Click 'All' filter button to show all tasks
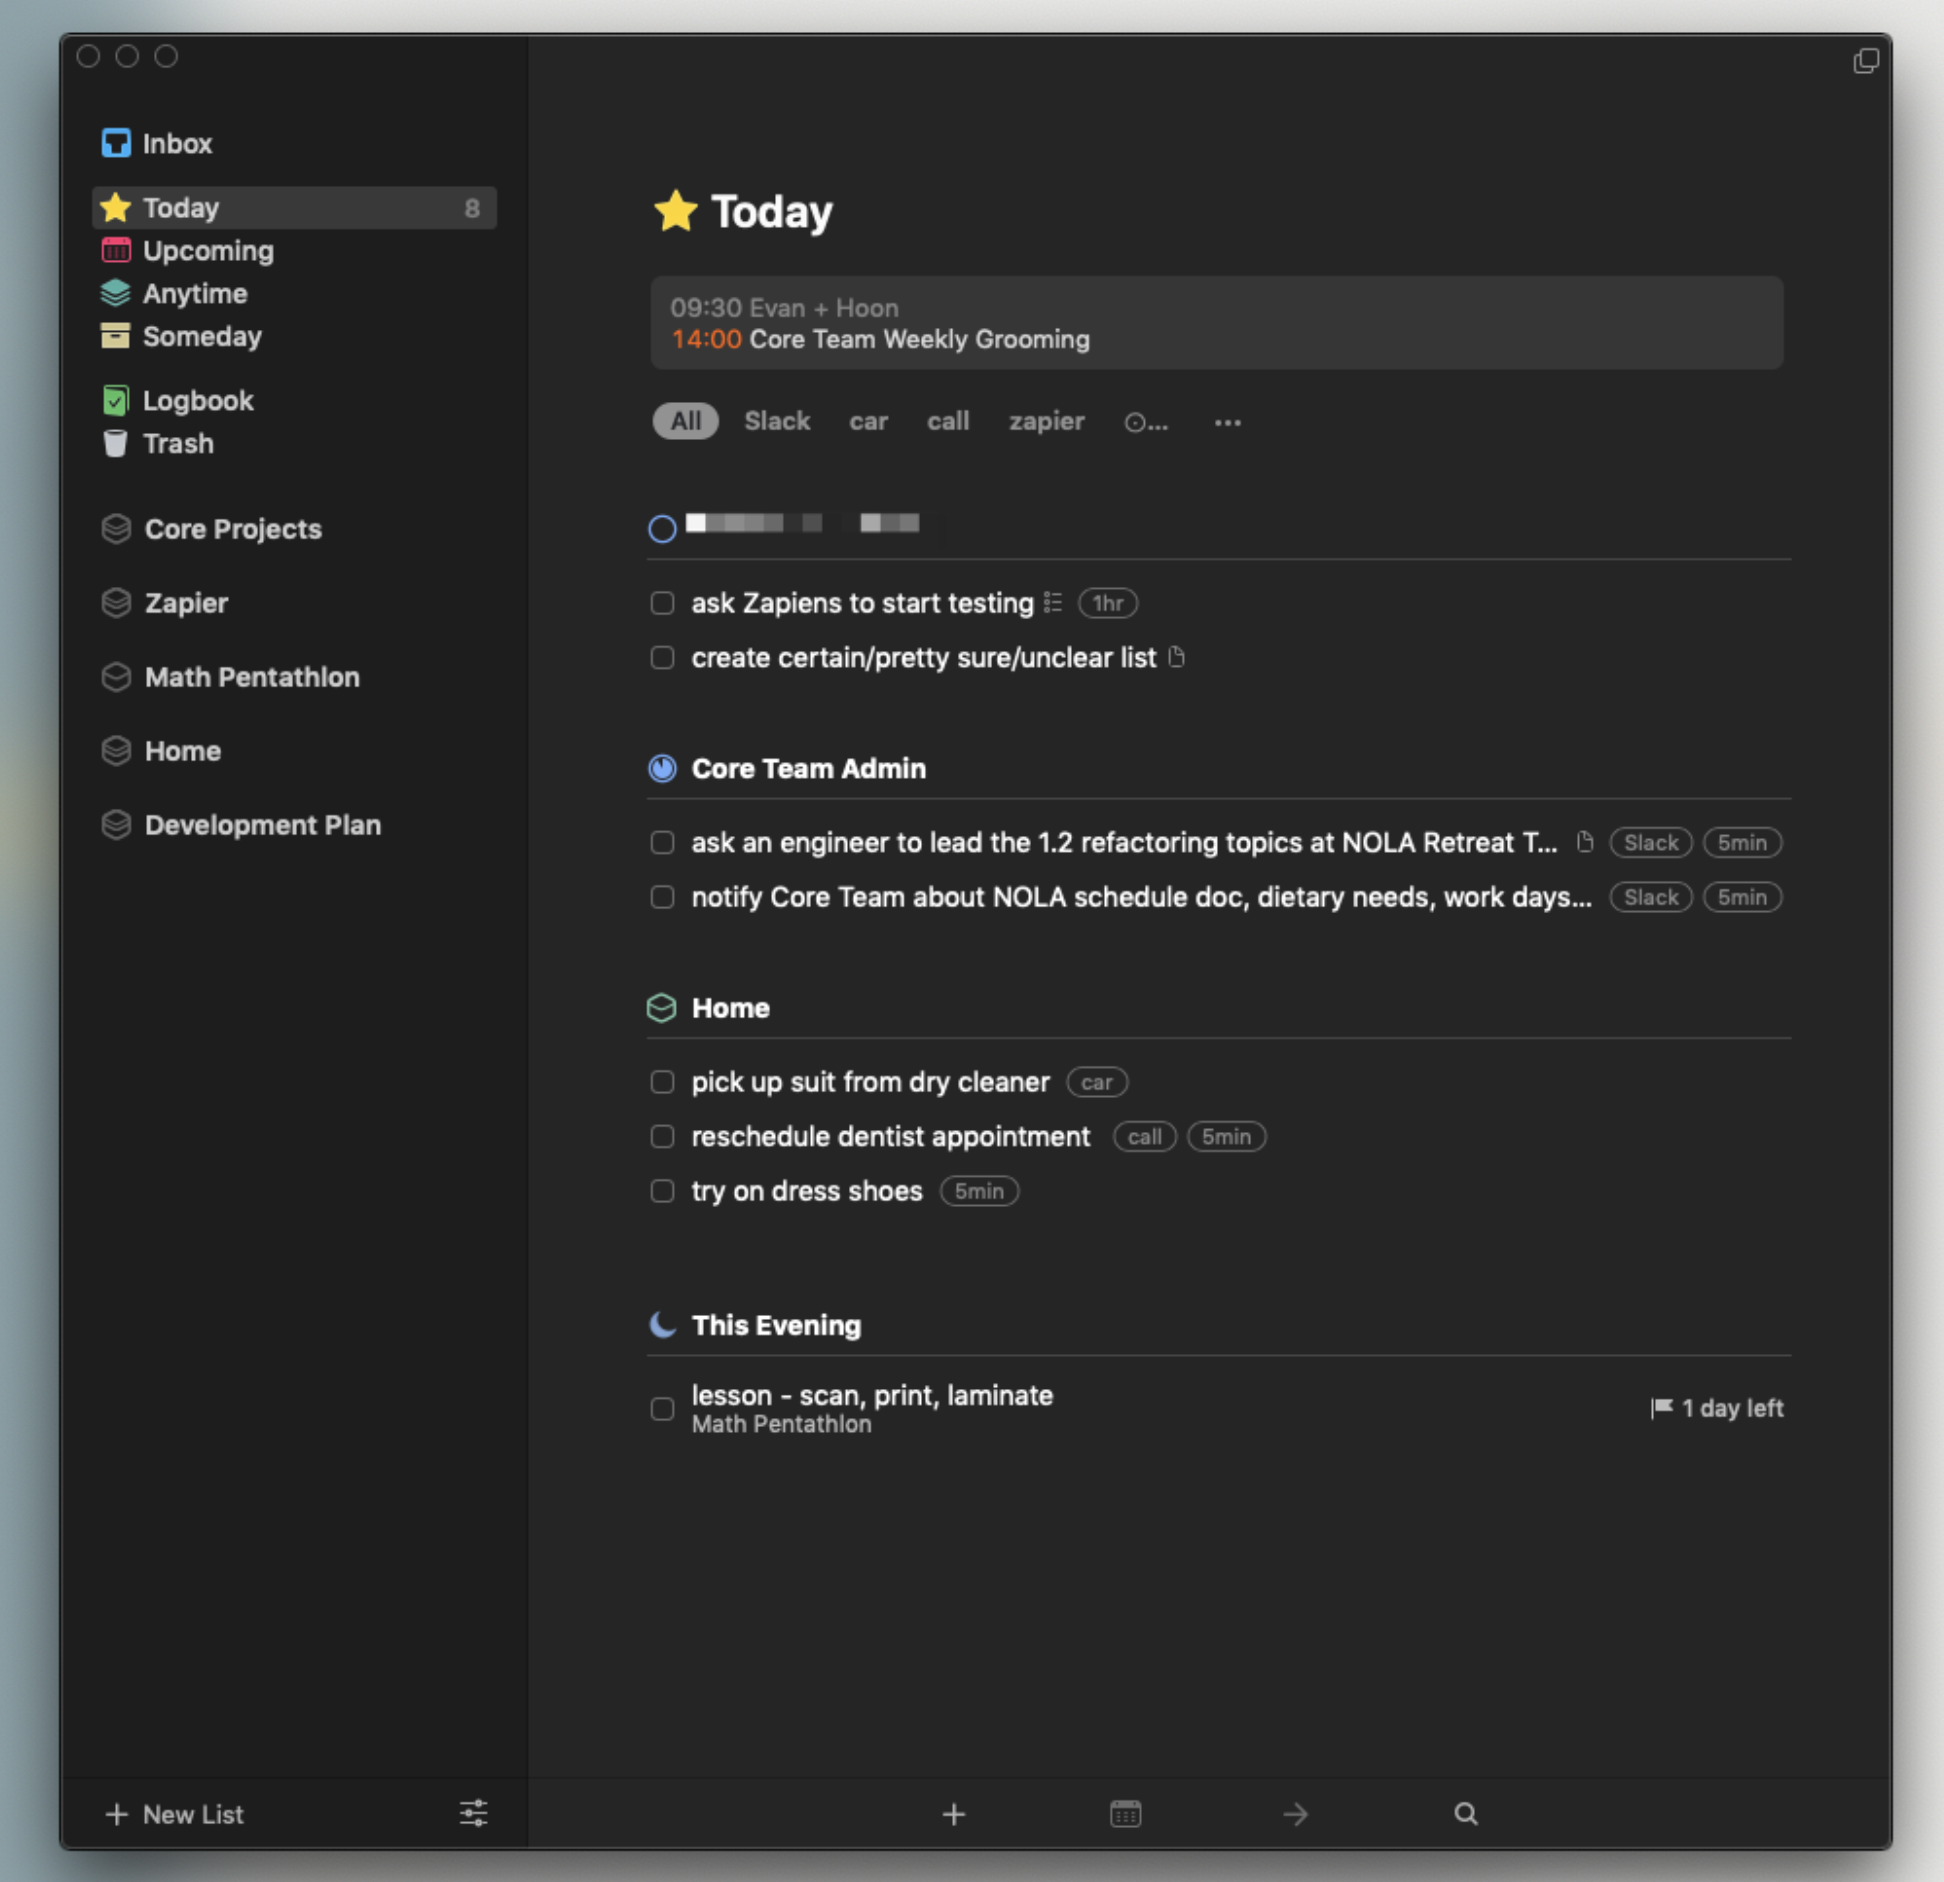 (x=686, y=420)
